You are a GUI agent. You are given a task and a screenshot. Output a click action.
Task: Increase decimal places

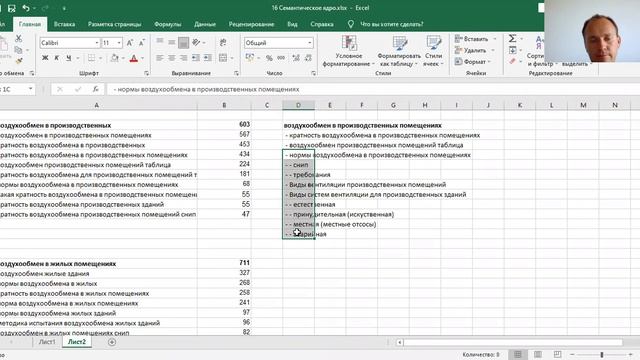pos(296,58)
